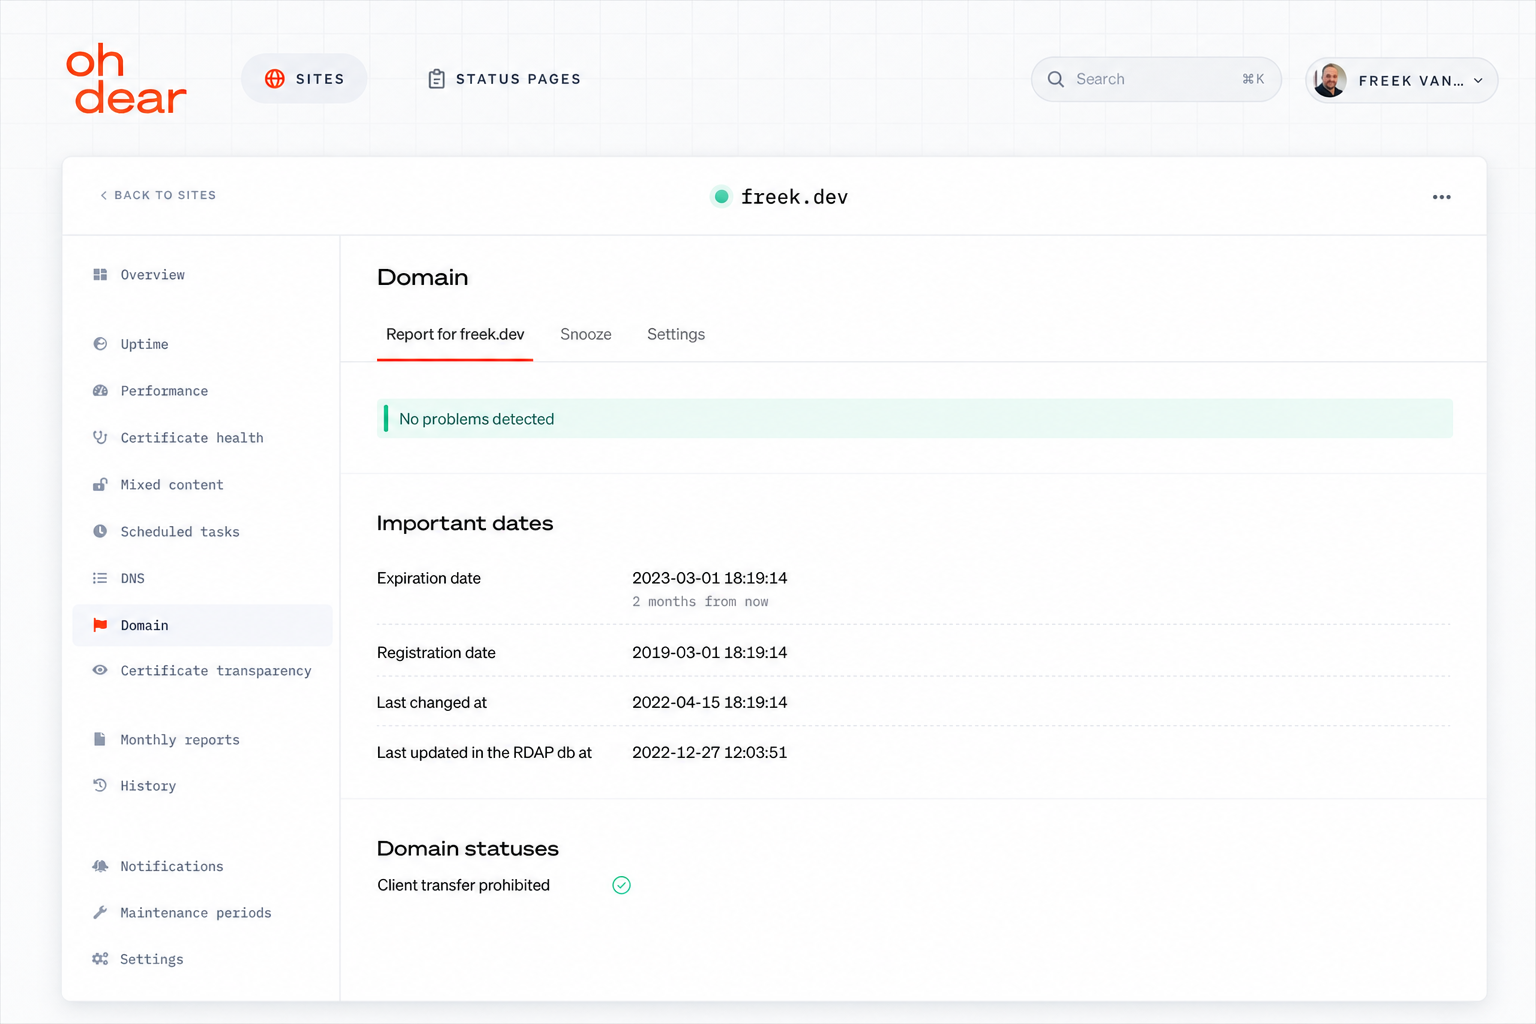Open DNS list icon in sidebar
The width and height of the screenshot is (1536, 1024).
coord(100,578)
